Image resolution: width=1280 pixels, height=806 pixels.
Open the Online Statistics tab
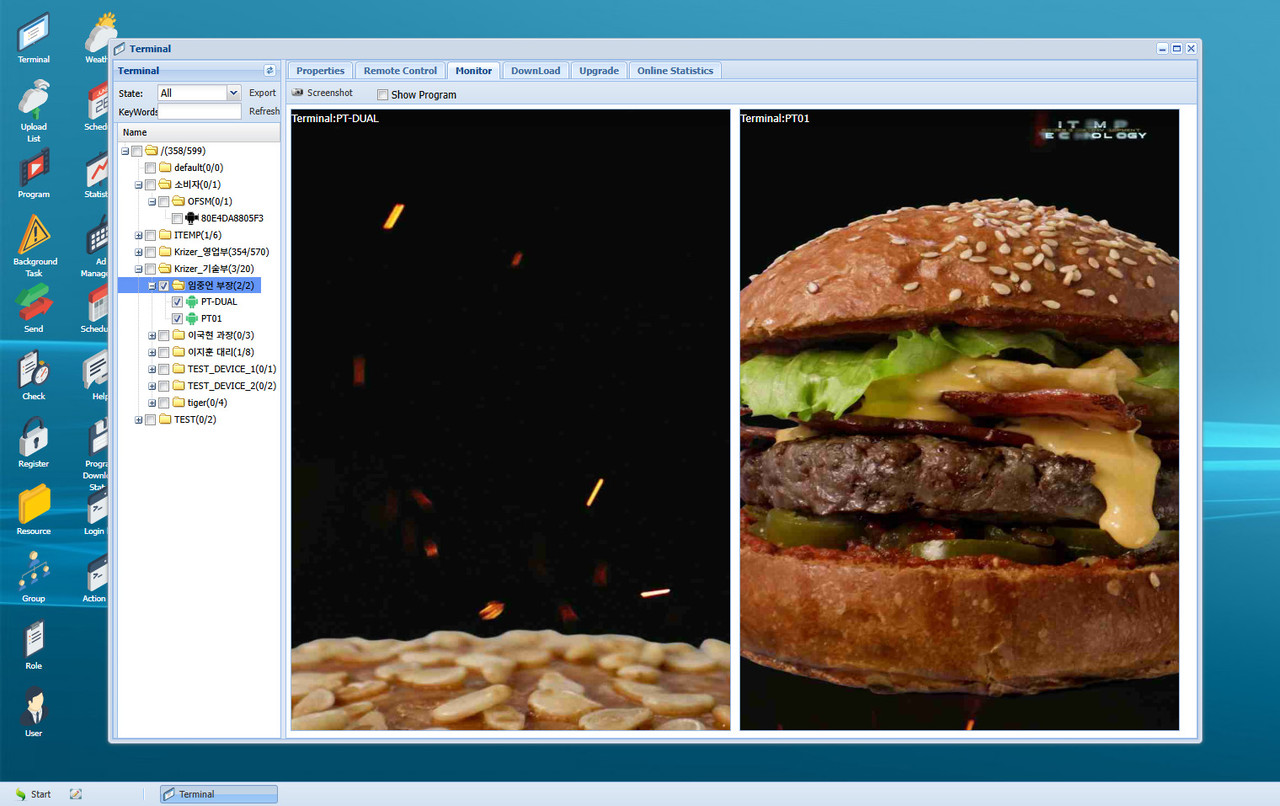(x=675, y=71)
